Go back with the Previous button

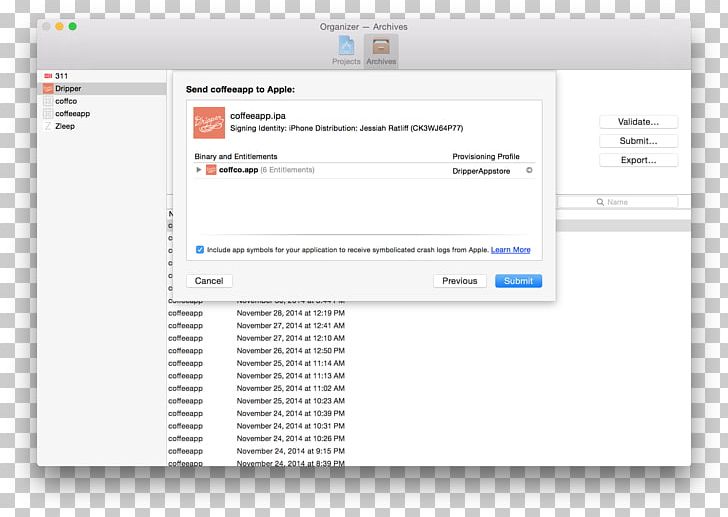click(460, 281)
